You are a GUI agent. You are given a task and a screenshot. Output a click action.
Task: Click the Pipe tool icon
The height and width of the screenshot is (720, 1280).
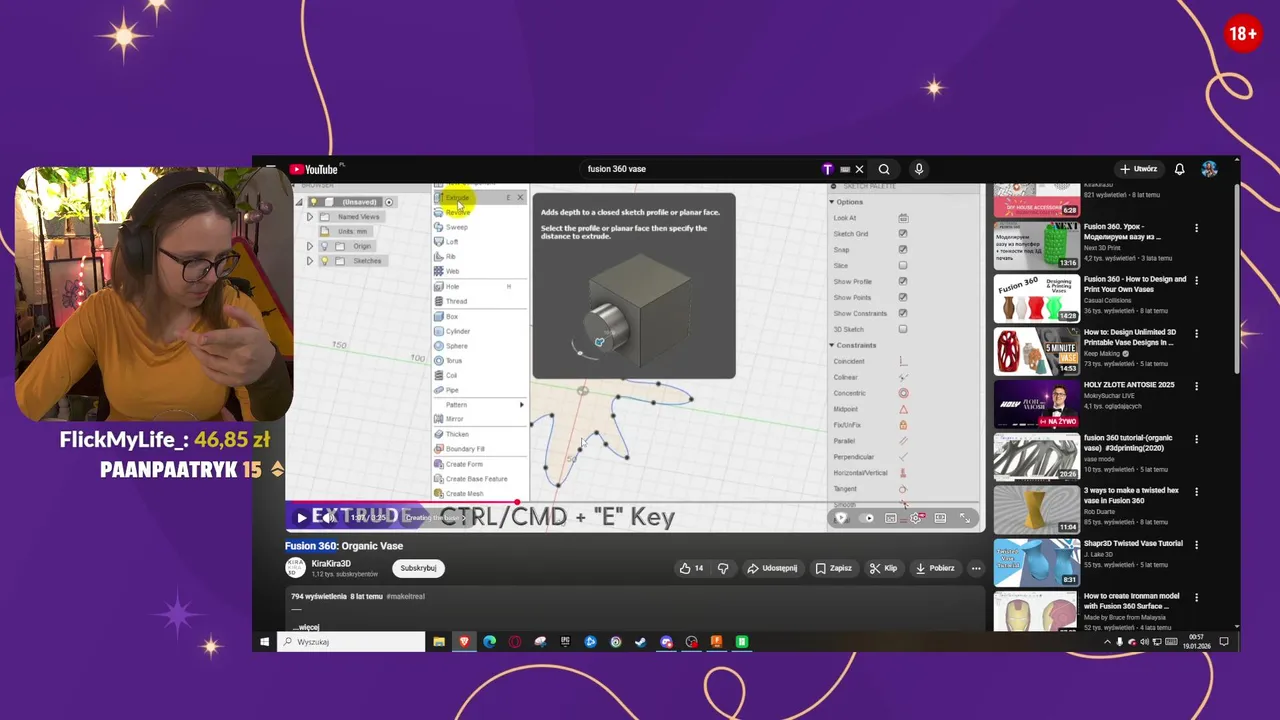click(438, 390)
